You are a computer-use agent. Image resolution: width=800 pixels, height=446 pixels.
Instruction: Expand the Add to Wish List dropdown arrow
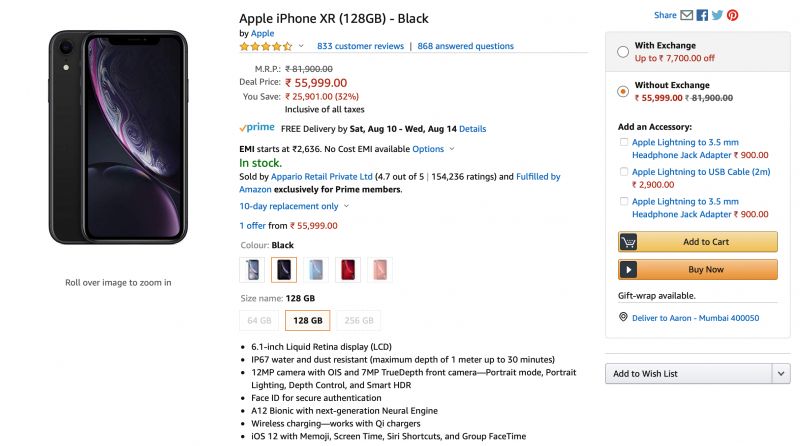(781, 374)
